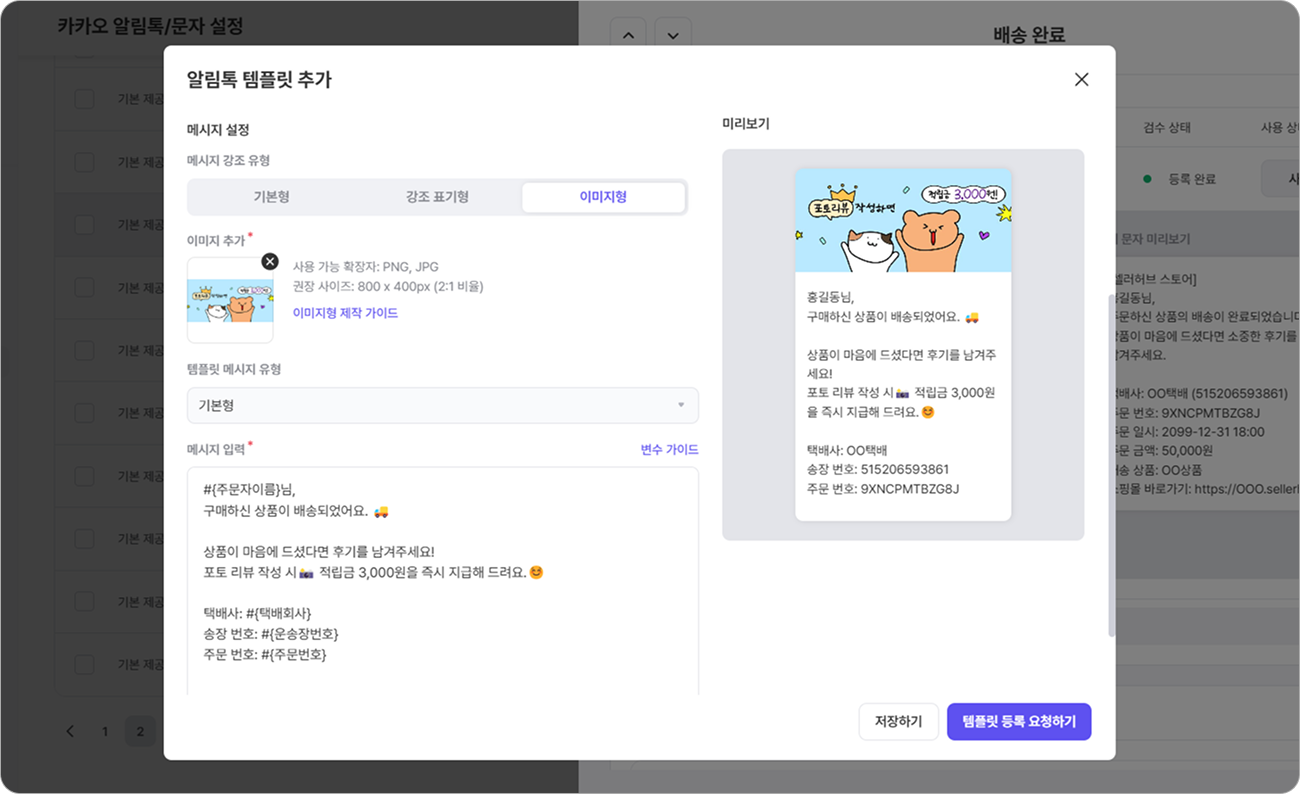This screenshot has width=1300, height=794.
Task: Click the 저장하기 button
Action: 898,722
